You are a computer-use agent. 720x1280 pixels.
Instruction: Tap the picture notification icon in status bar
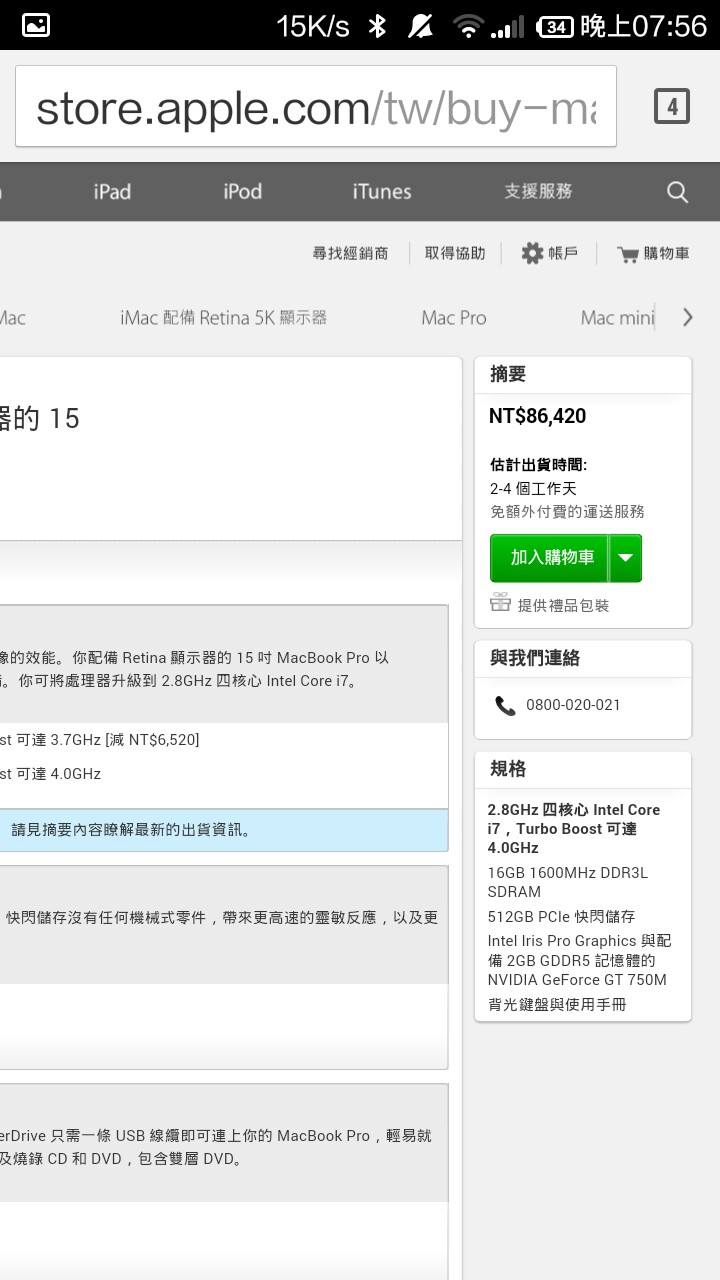coord(36,25)
